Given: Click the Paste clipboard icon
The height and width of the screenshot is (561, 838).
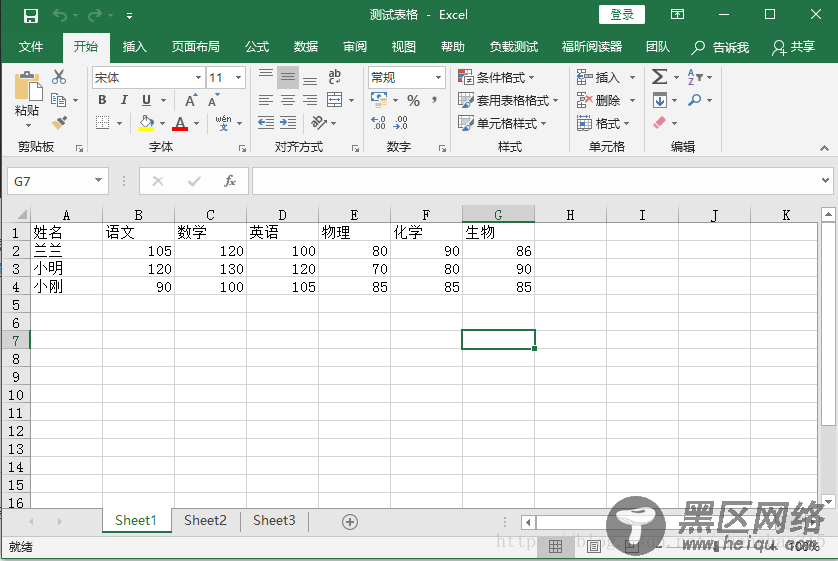Looking at the screenshot, I should [x=28, y=86].
